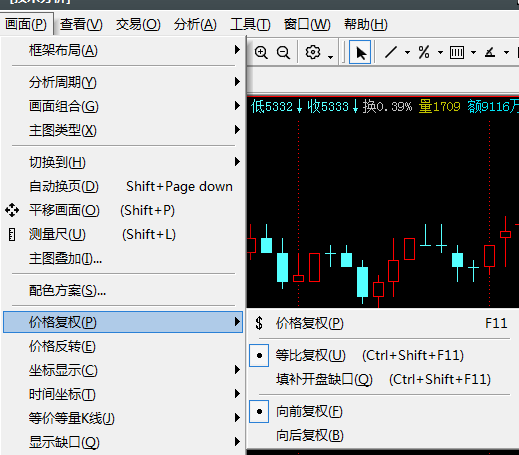The width and height of the screenshot is (519, 455).
Task: Open the settings gear icon in toolbar
Action: click(x=313, y=52)
